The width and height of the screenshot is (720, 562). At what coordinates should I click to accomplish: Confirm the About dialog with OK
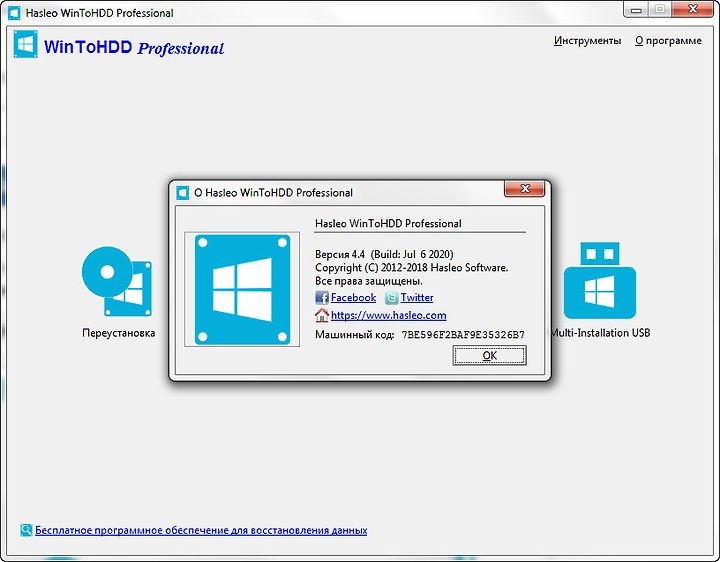tap(489, 355)
